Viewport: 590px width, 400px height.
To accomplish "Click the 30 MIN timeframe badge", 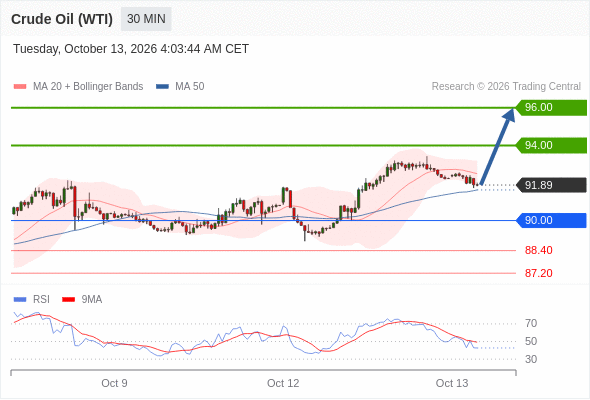I will [146, 19].
